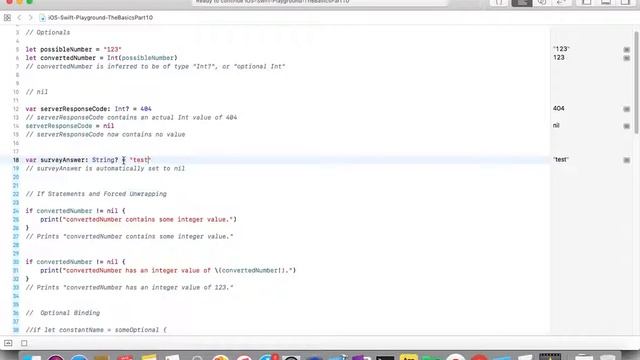
Task: Click print 'has an integer value of' line
Action: (x=168, y=271)
